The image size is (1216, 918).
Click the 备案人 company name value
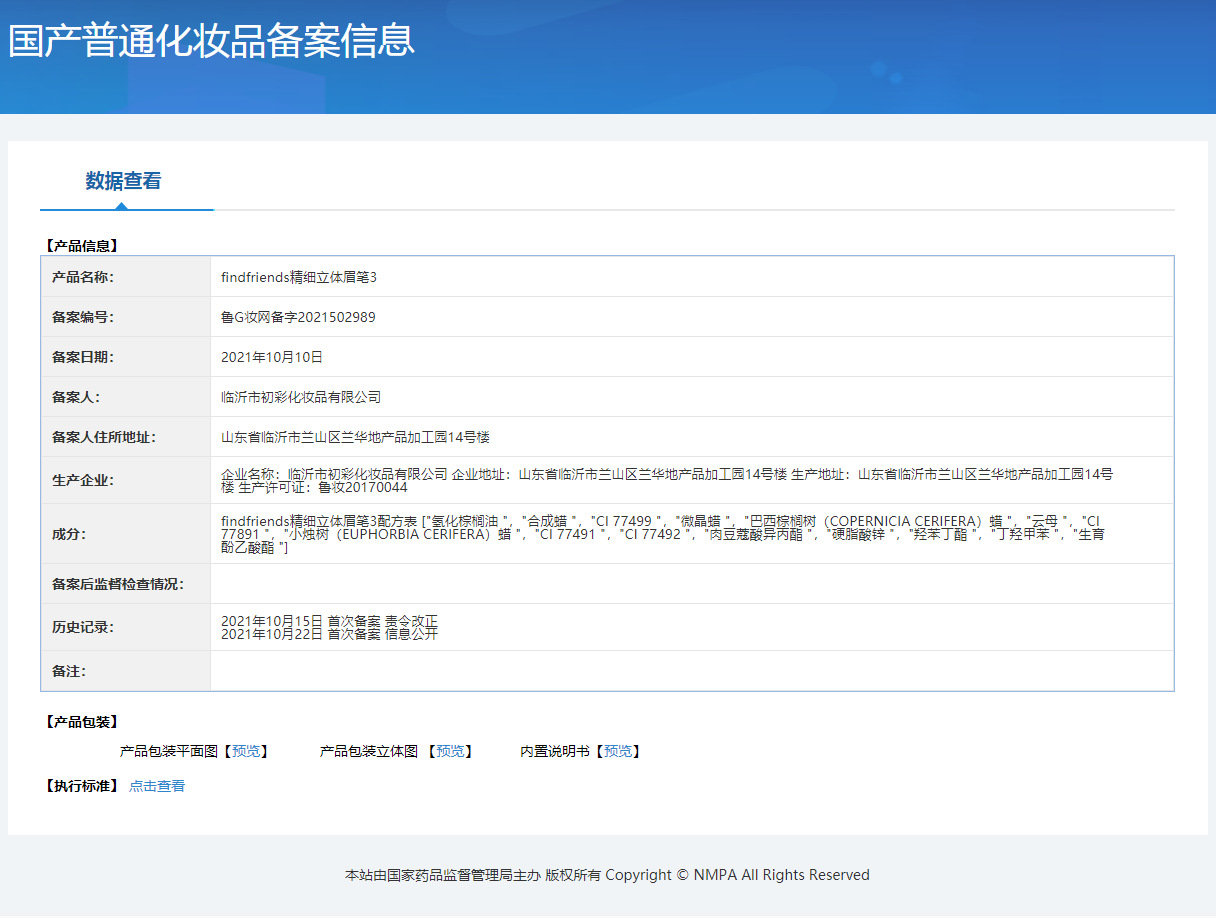(x=301, y=397)
